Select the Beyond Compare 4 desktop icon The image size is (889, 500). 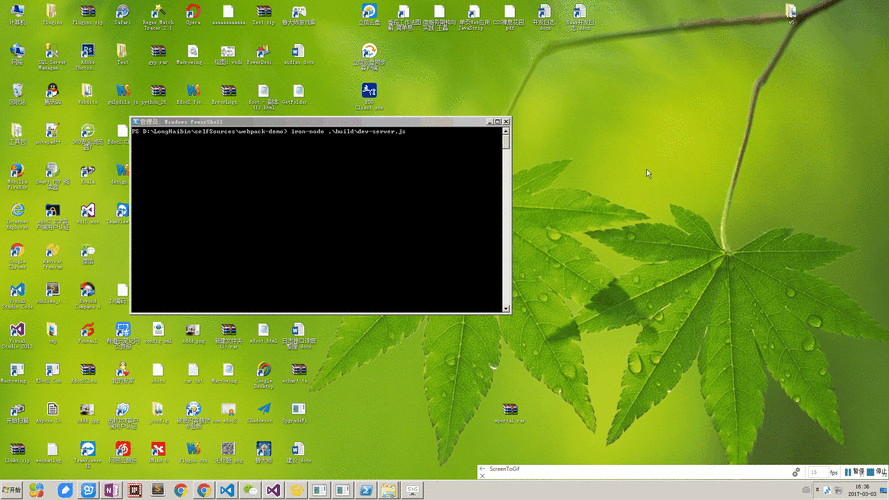pos(87,291)
